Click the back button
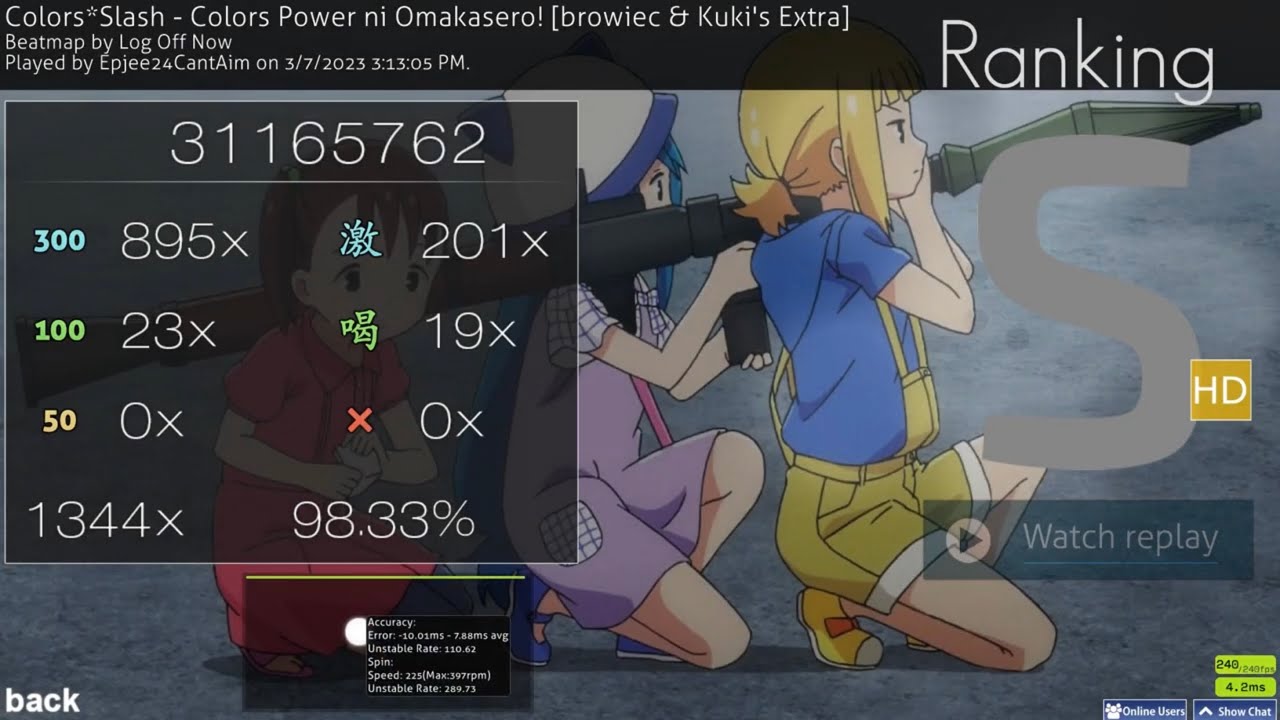This screenshot has width=1280, height=720. click(42, 700)
